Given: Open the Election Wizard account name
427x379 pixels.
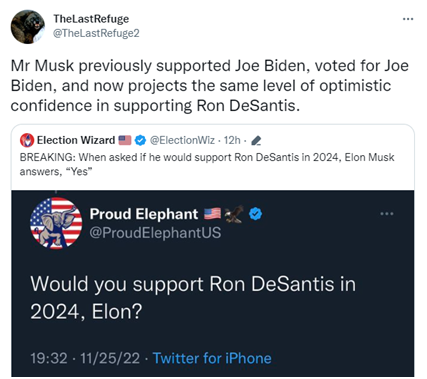Looking at the screenshot, I should coord(76,140).
